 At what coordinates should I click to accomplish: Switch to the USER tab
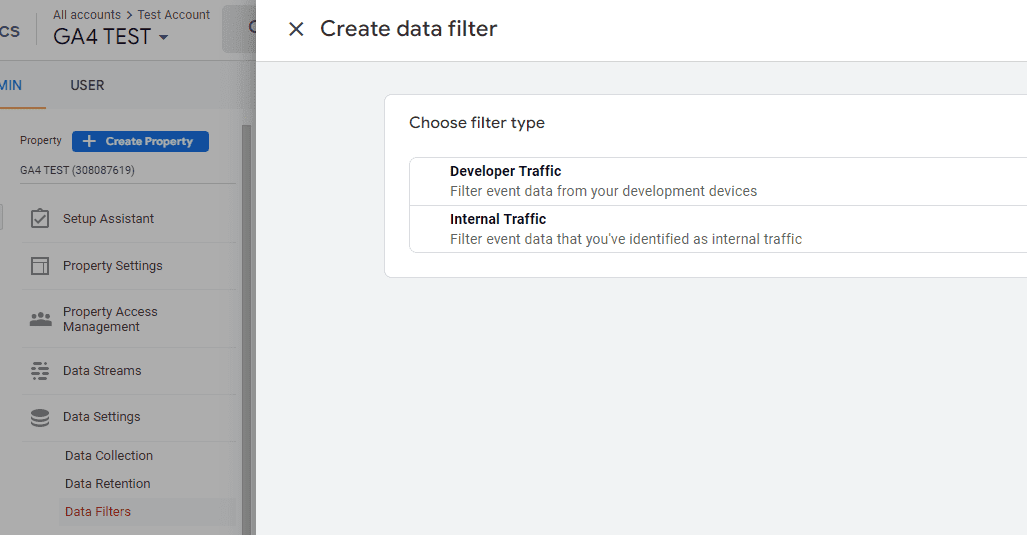87,85
